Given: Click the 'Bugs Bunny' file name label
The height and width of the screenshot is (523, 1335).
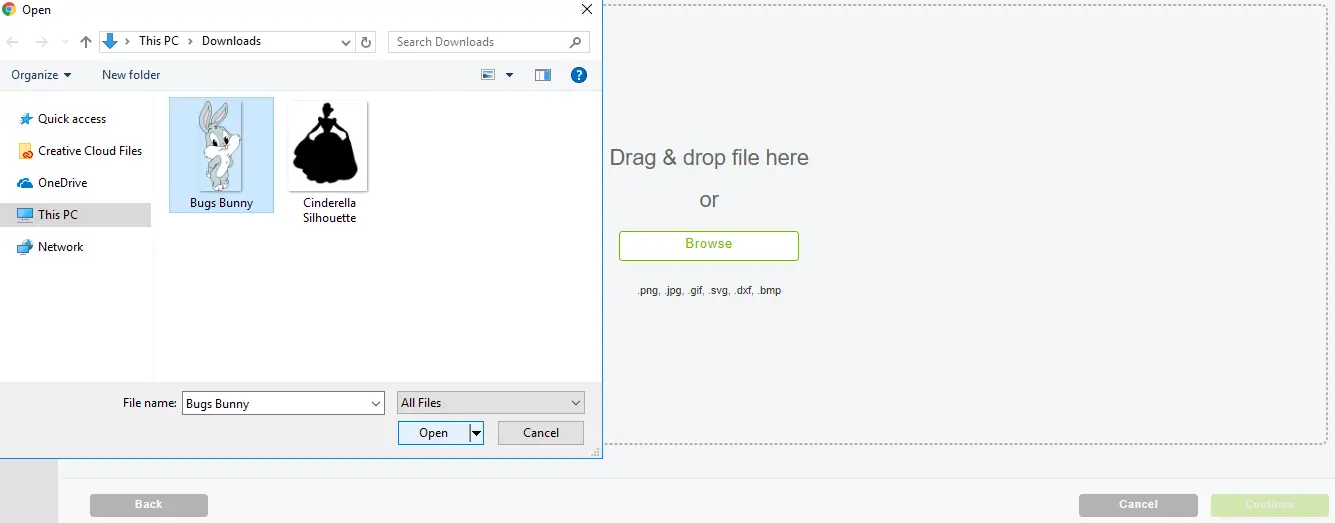Looking at the screenshot, I should tap(222, 203).
